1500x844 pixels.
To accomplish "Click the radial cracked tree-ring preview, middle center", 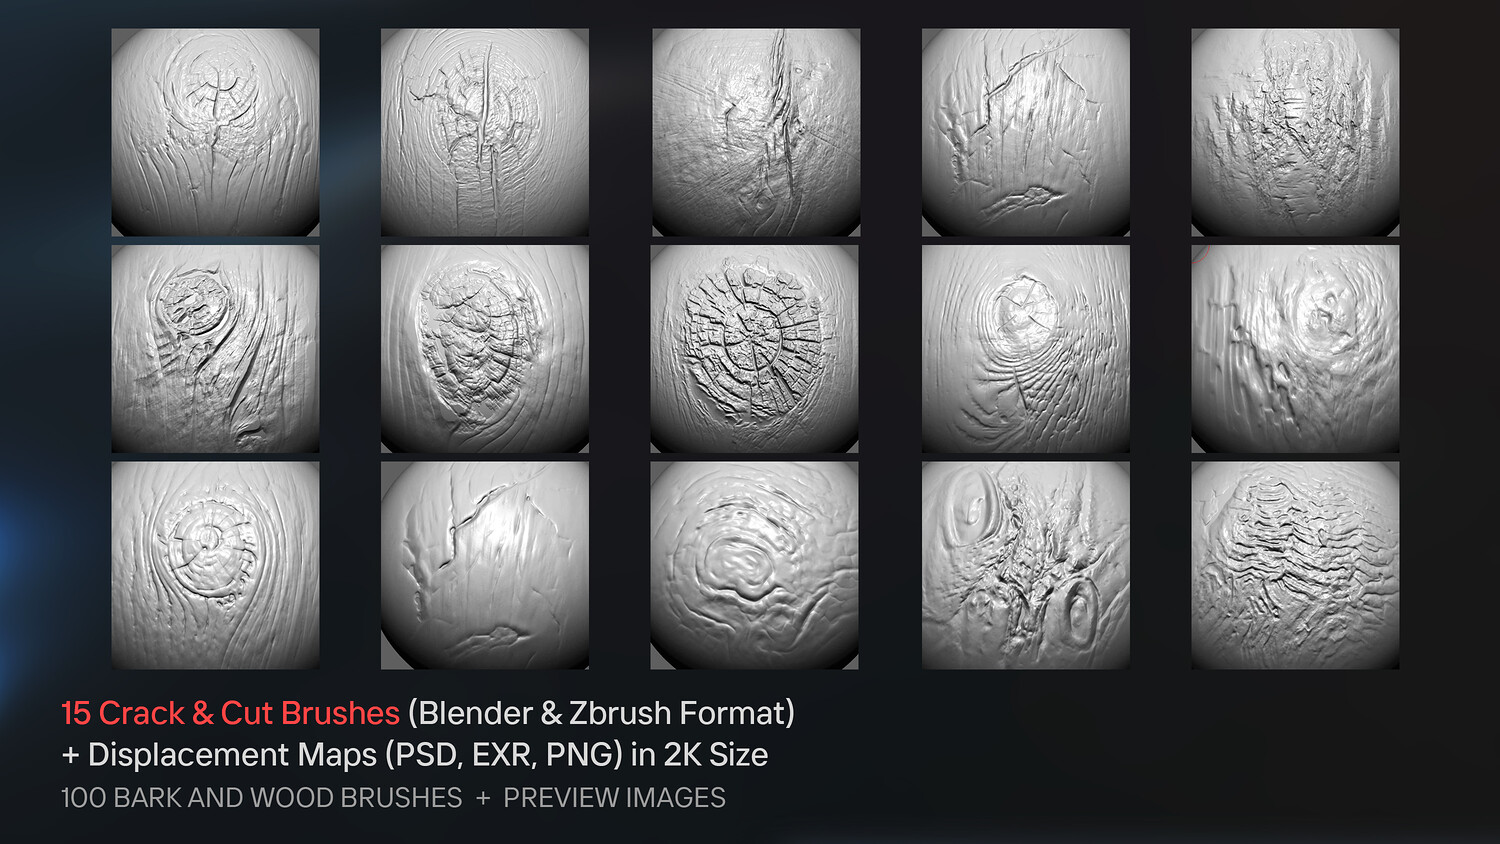I will click(x=755, y=349).
